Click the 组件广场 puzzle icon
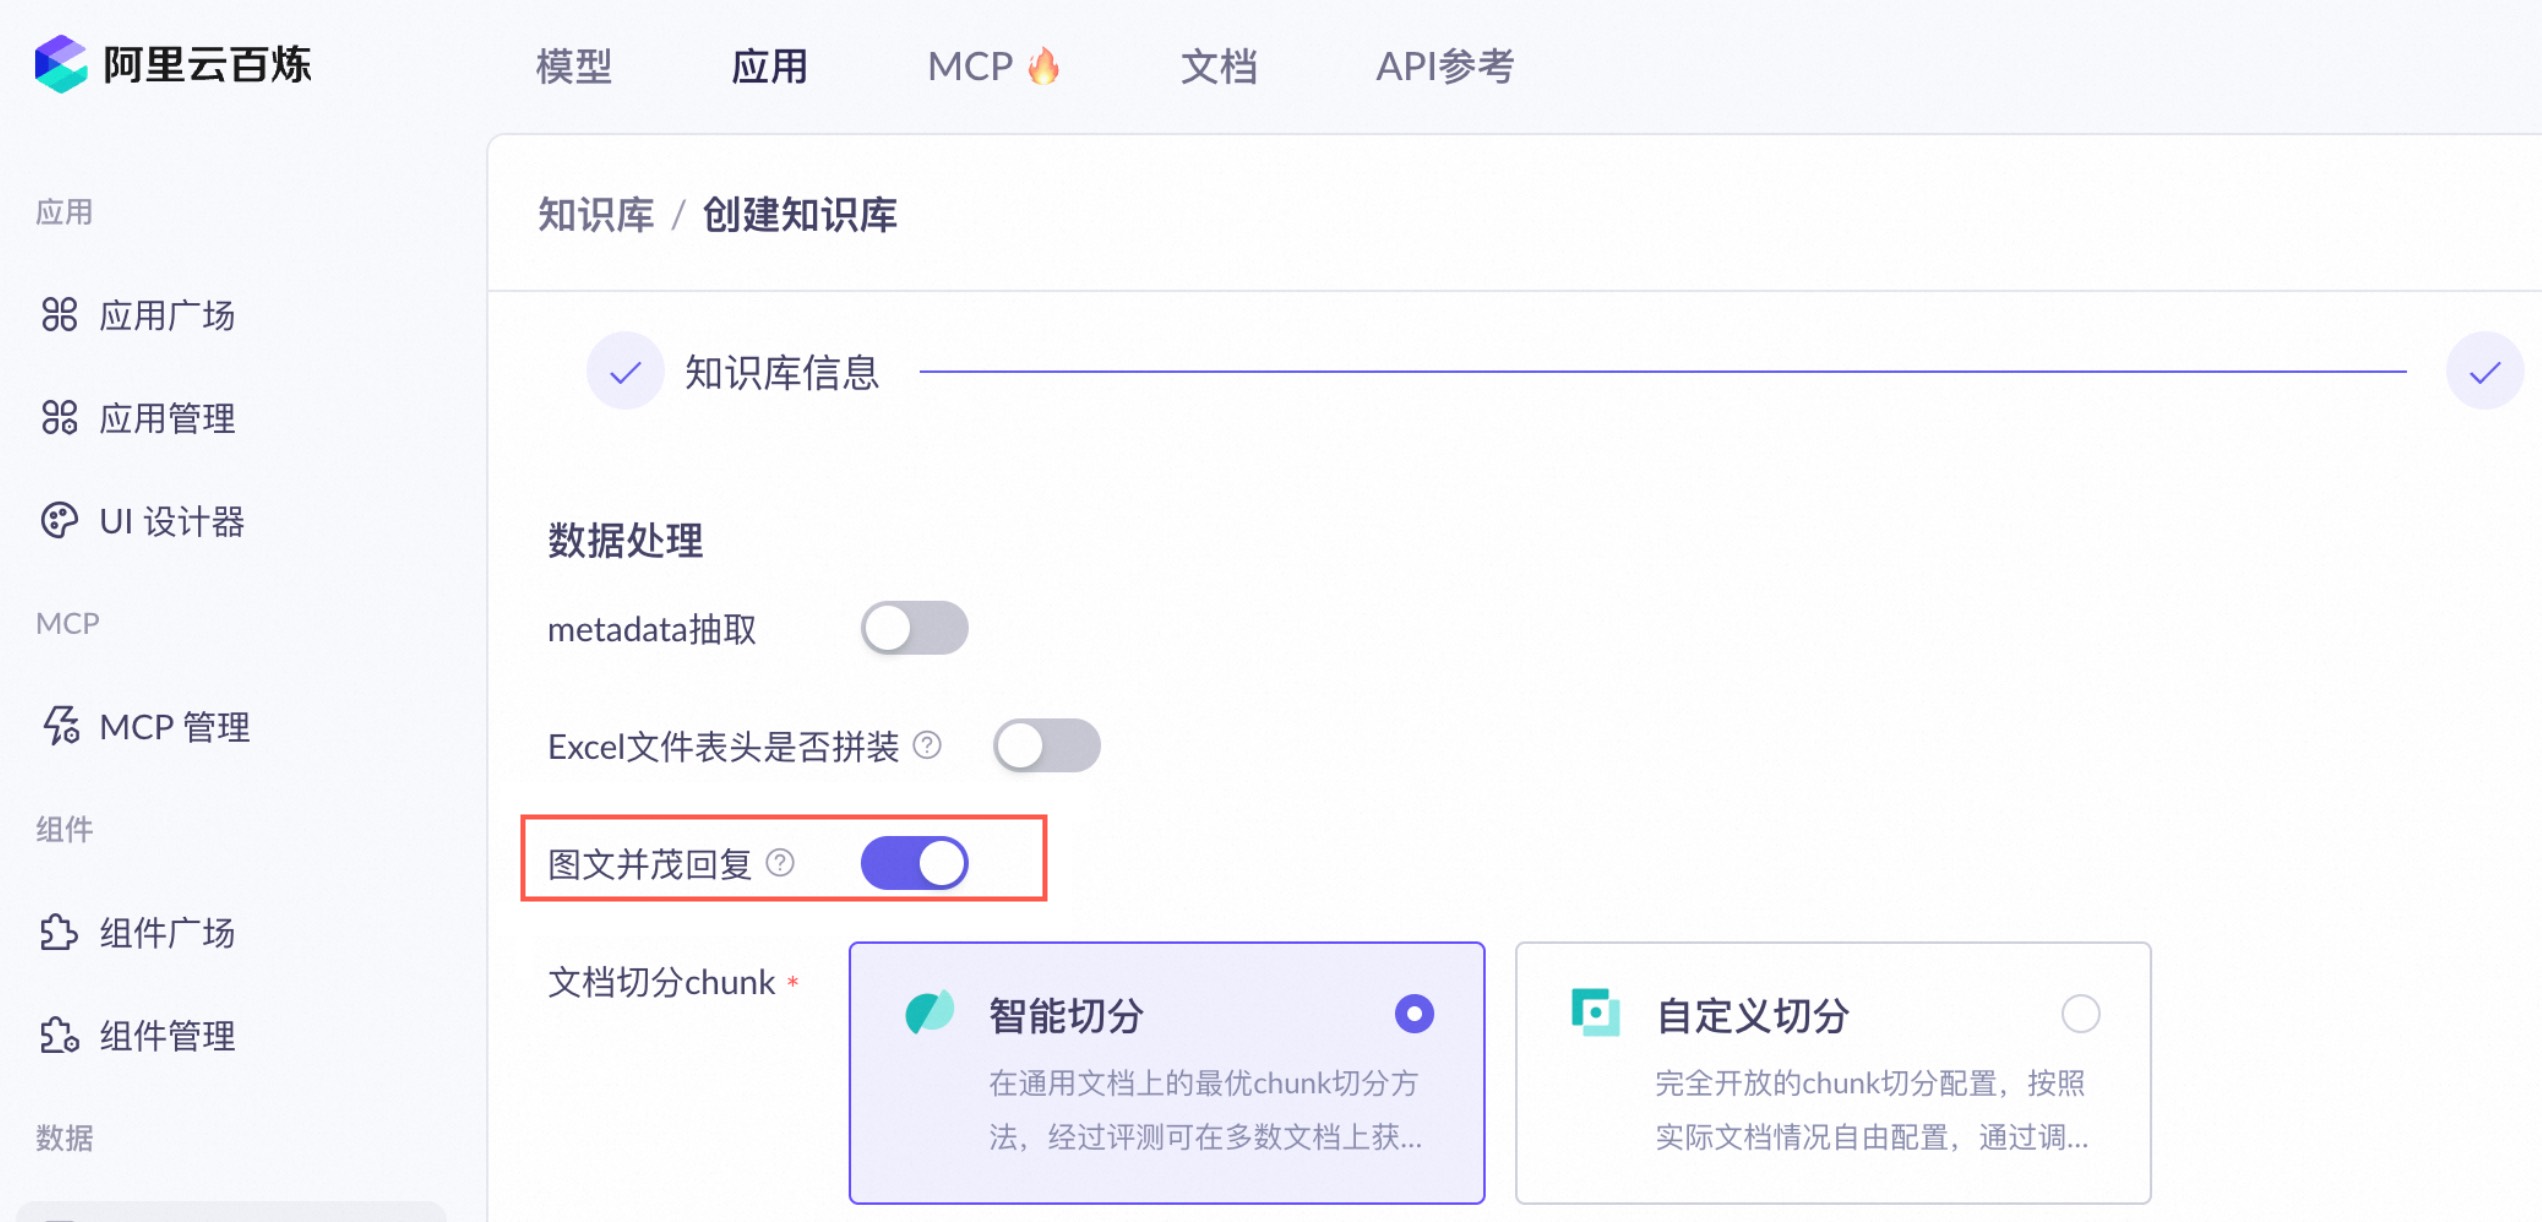2542x1222 pixels. click(59, 932)
